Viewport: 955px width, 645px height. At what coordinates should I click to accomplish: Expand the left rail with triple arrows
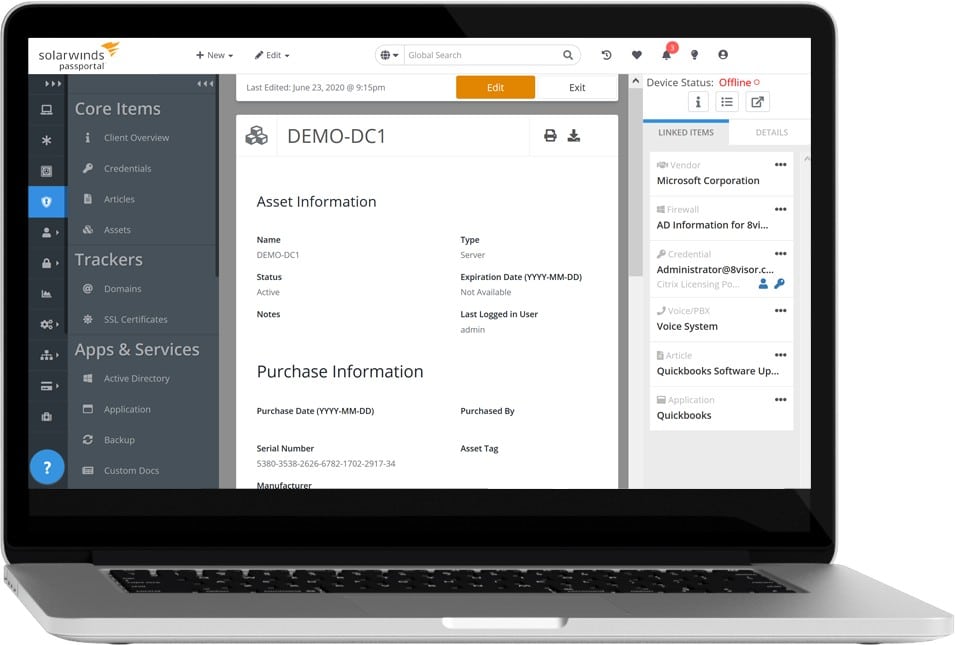[x=53, y=83]
